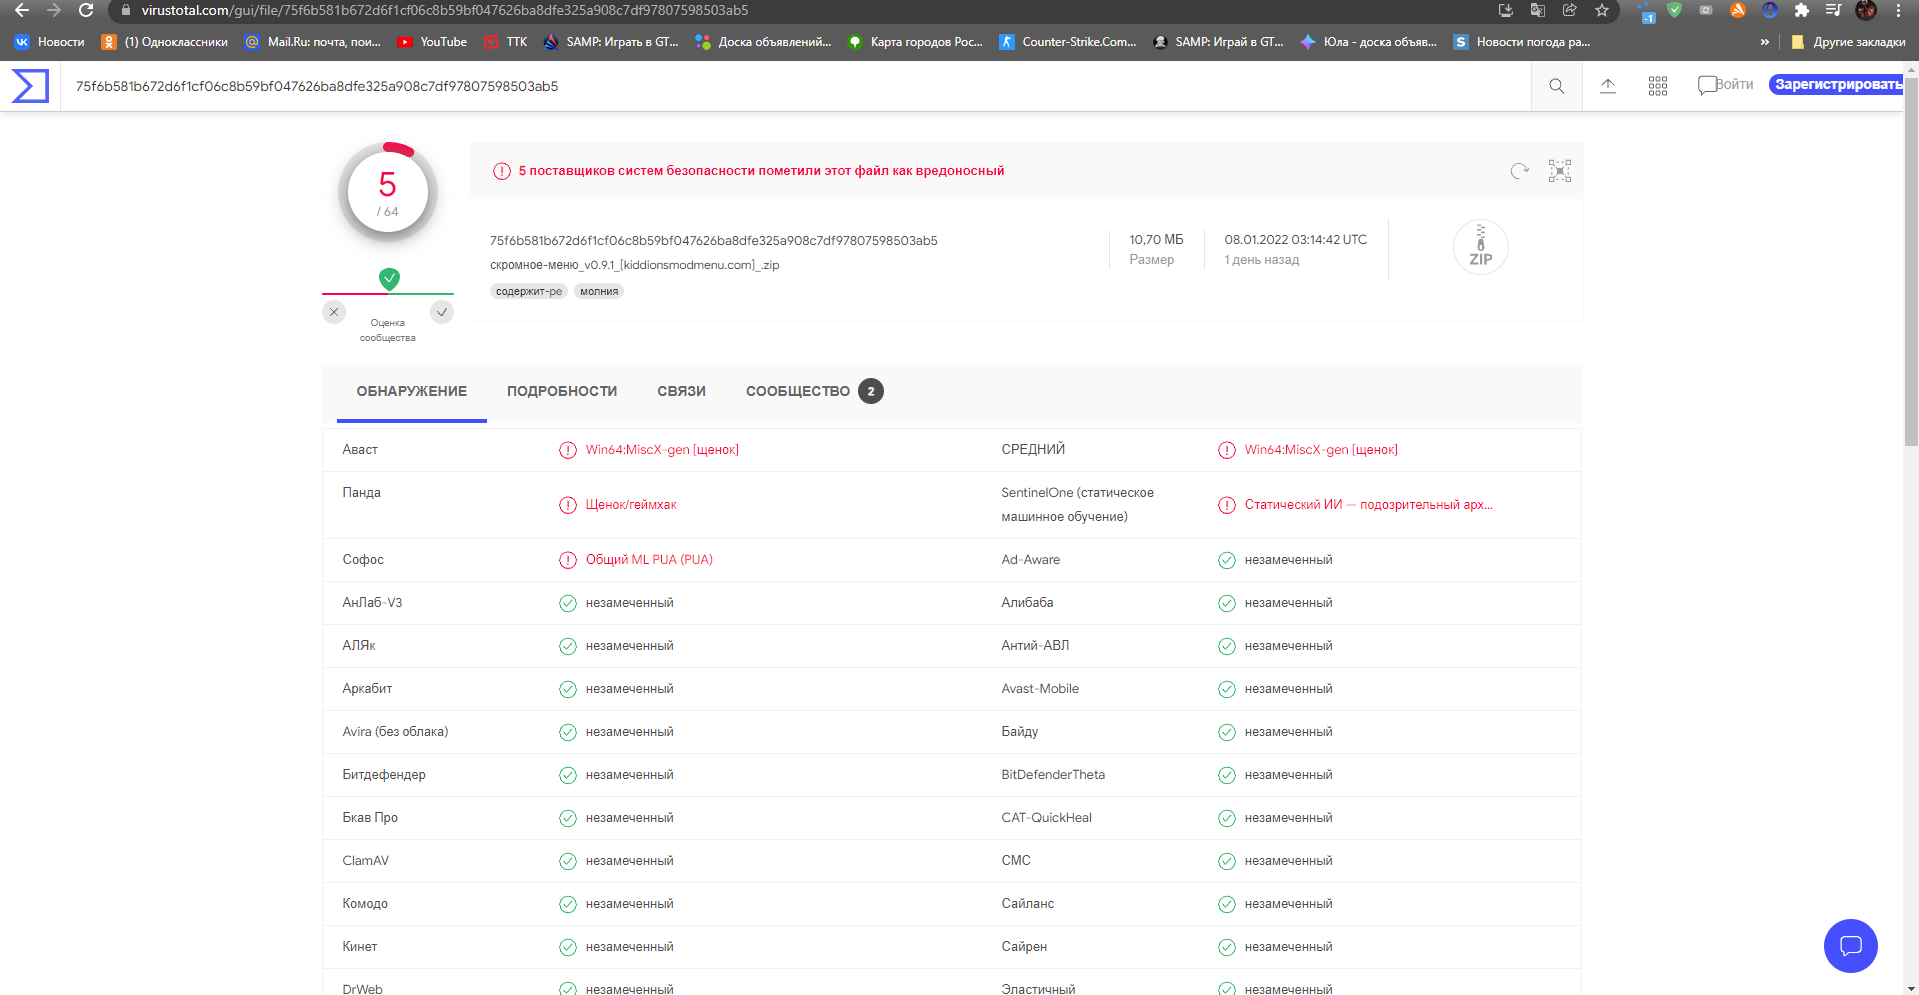This screenshot has height=995, width=1919.
Task: Click the browser address bar URL
Action: (x=444, y=10)
